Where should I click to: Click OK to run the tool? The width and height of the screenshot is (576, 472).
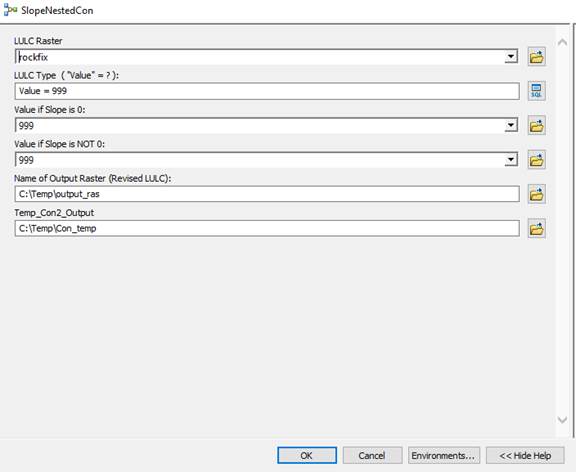tap(307, 455)
